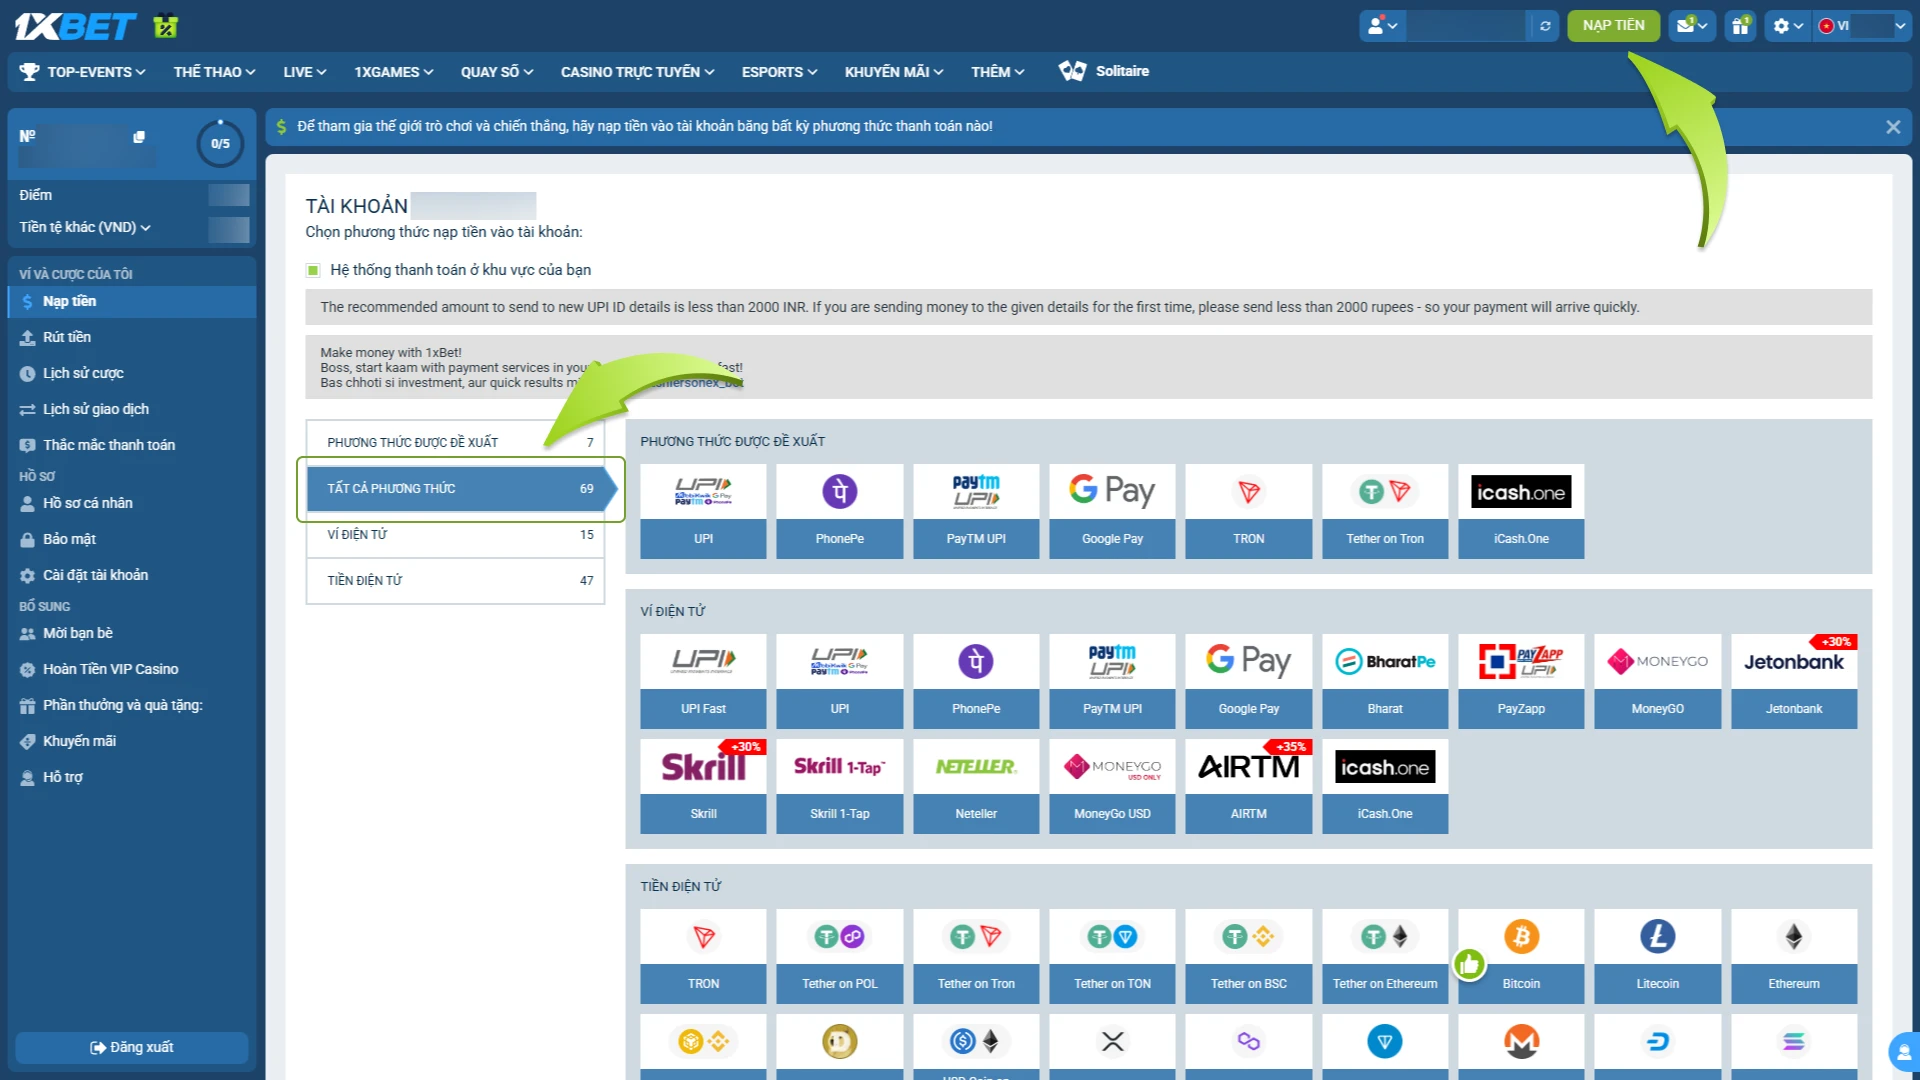Pick PayTM UPI in the recommended section

(x=976, y=511)
